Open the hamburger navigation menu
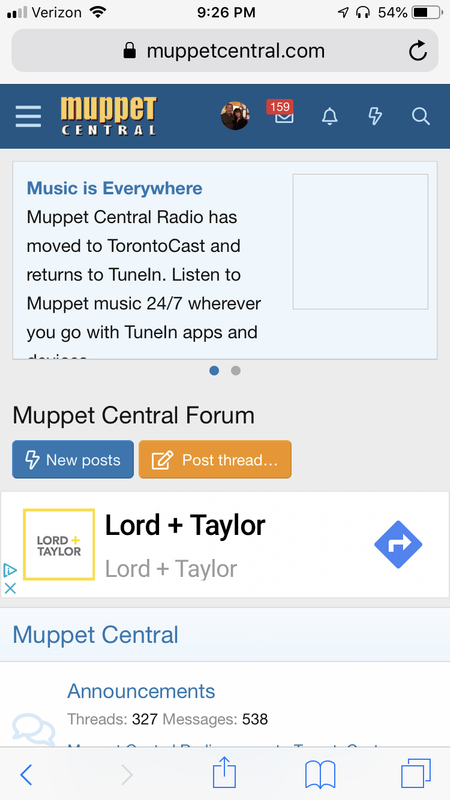 (28, 116)
